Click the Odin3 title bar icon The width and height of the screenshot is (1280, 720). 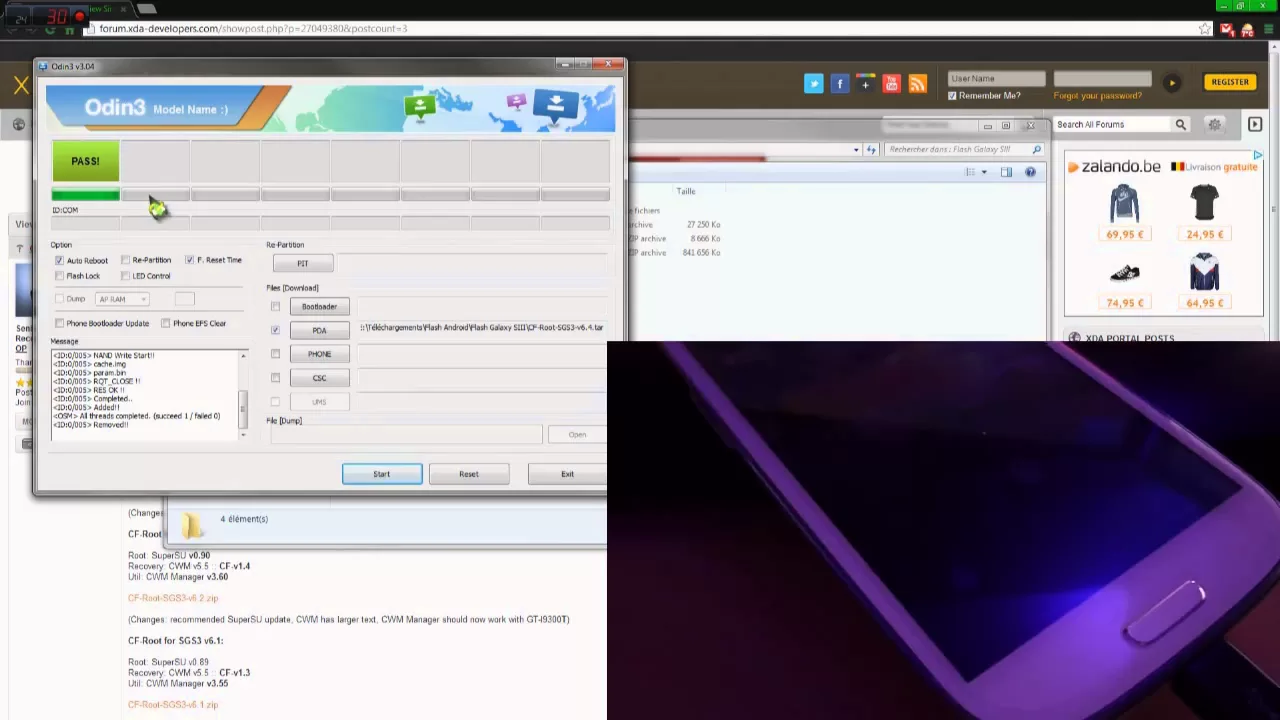tap(42, 66)
